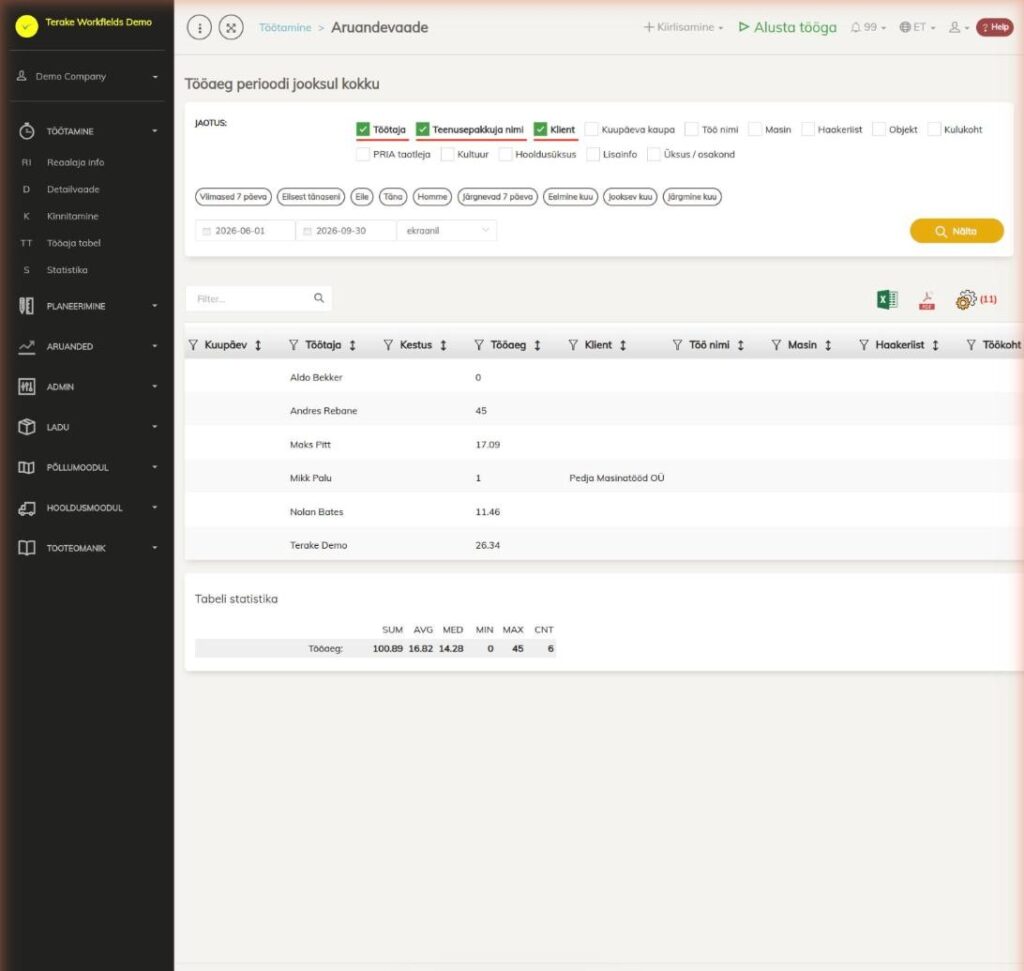
Task: Export table as PDF
Action: tap(927, 300)
